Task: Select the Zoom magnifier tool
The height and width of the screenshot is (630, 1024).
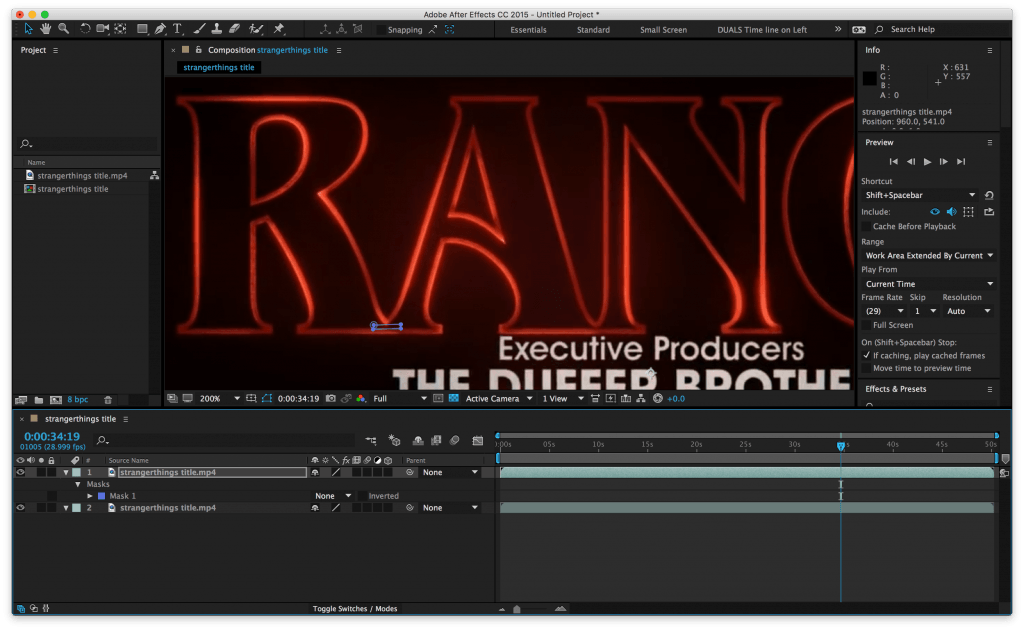Action: (63, 29)
